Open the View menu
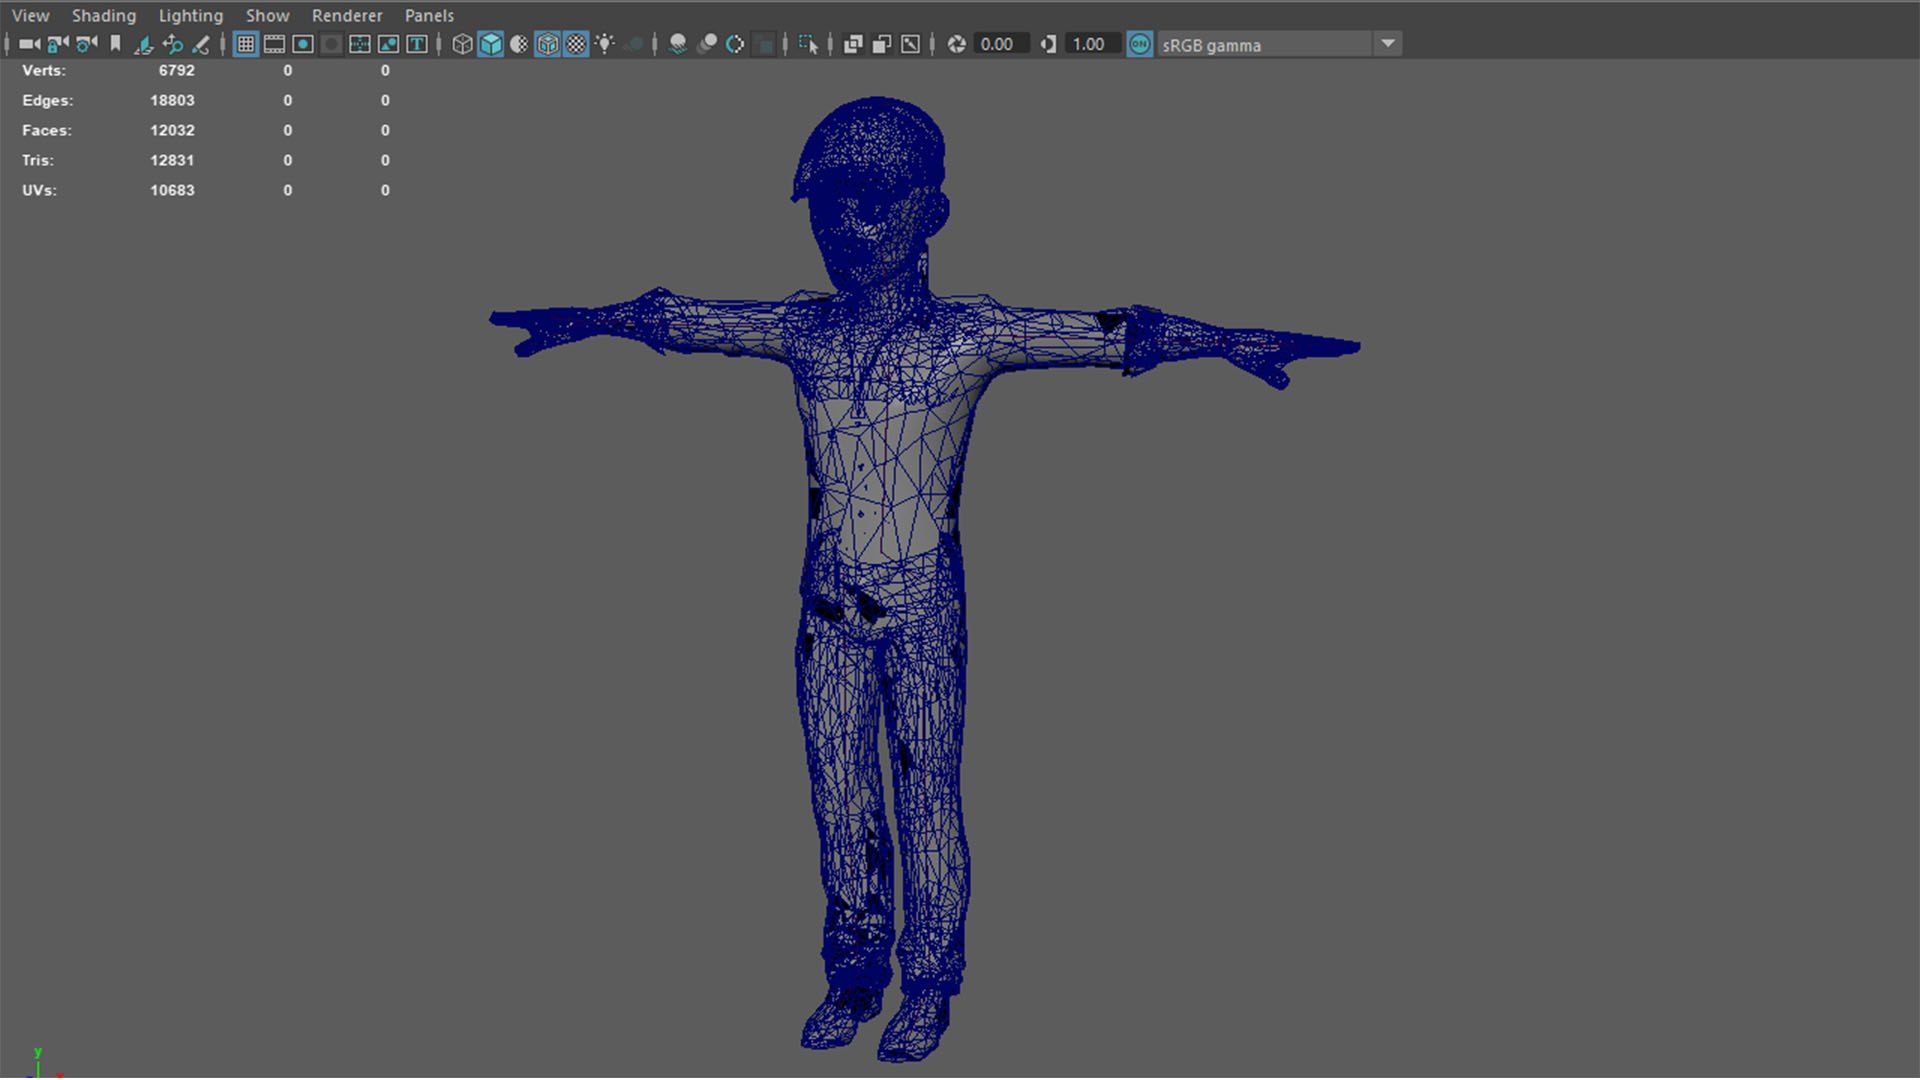The height and width of the screenshot is (1080, 1920). tap(31, 15)
